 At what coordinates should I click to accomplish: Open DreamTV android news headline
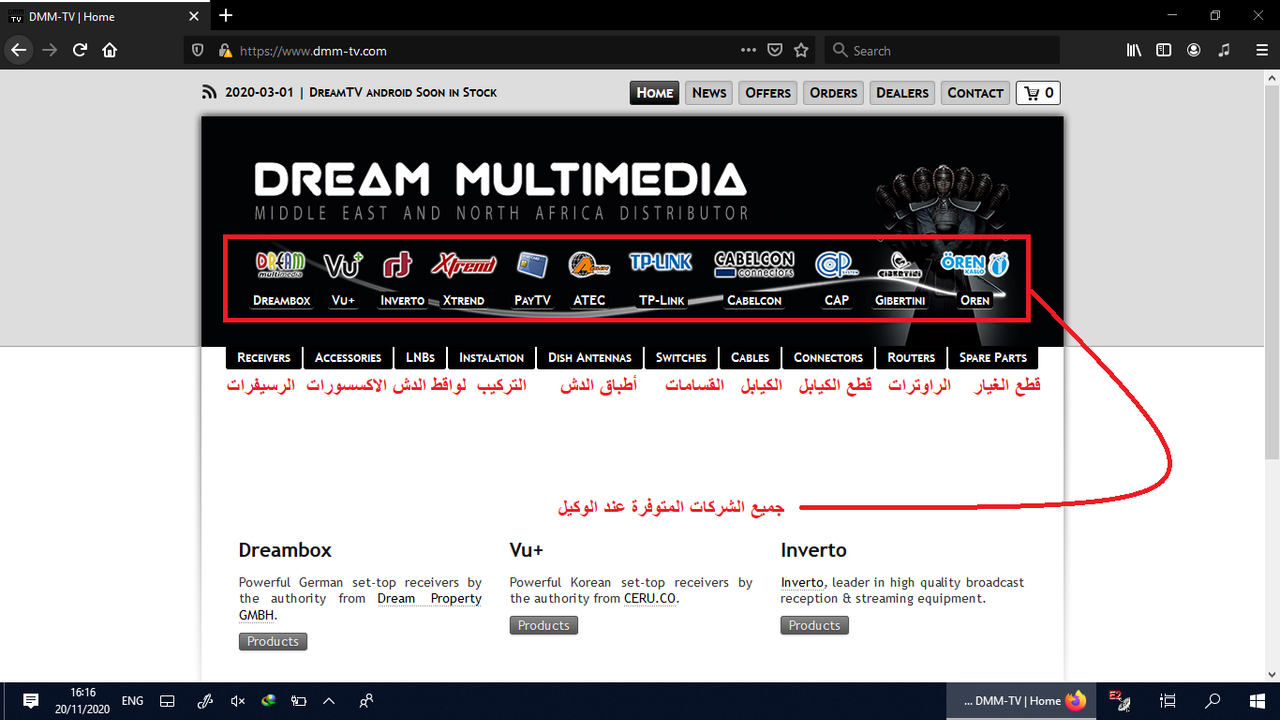coord(403,93)
